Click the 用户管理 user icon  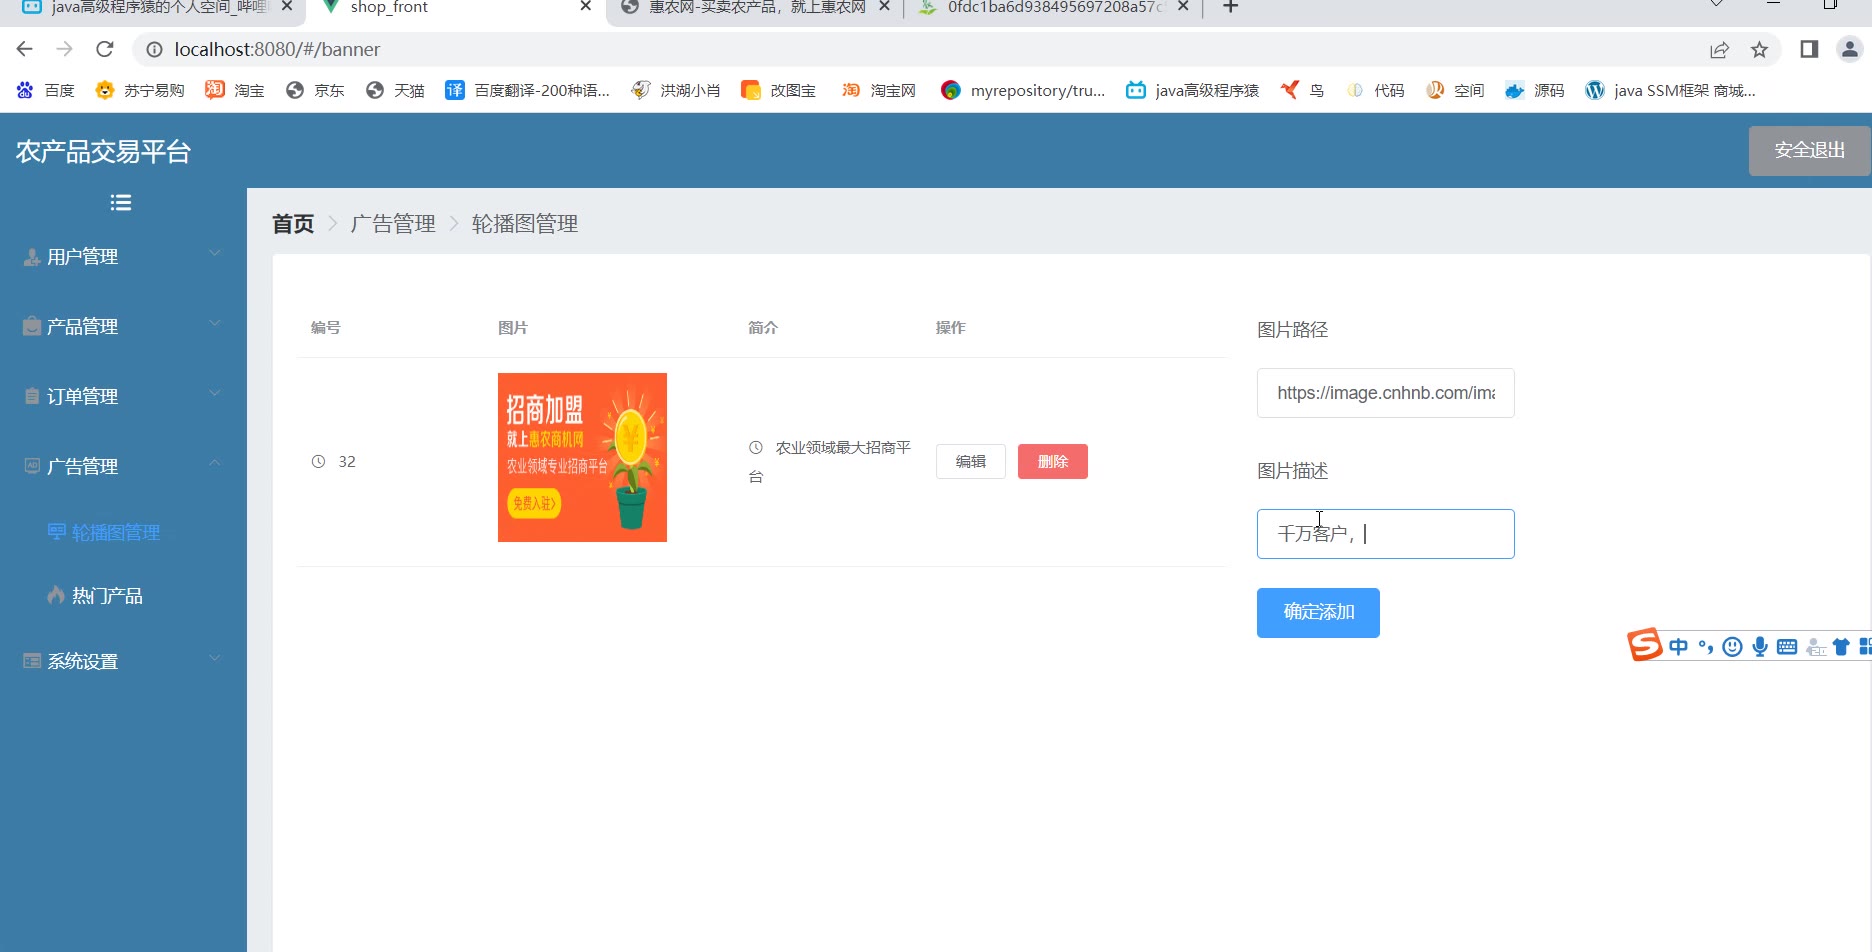coord(32,257)
